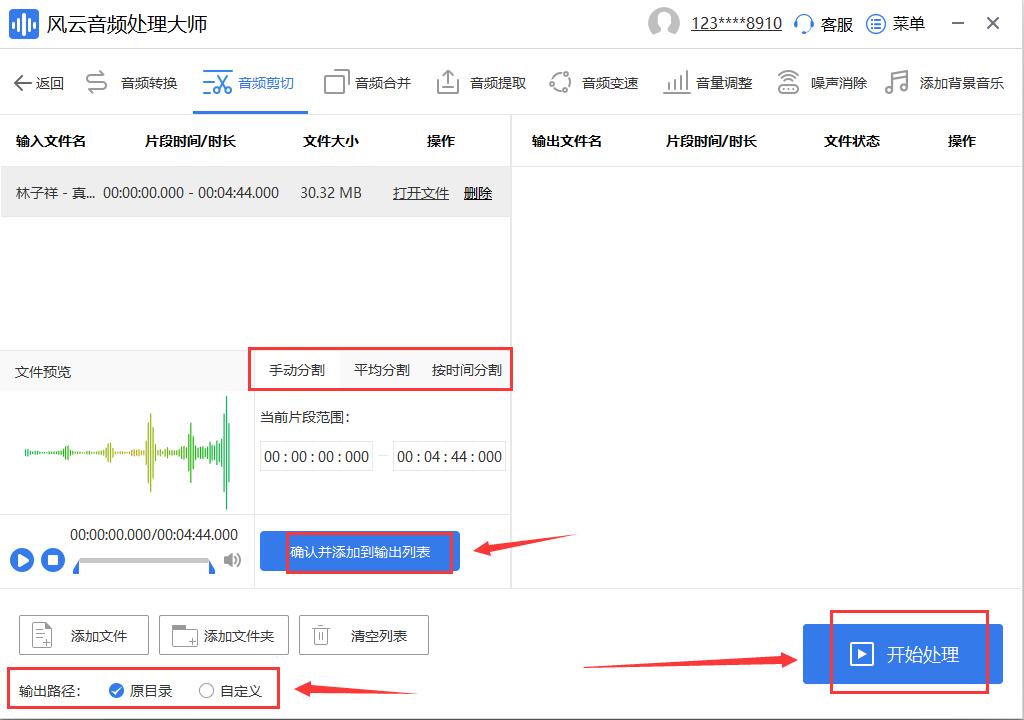Click the playback progress slider
This screenshot has height=720, width=1024.
point(145,562)
